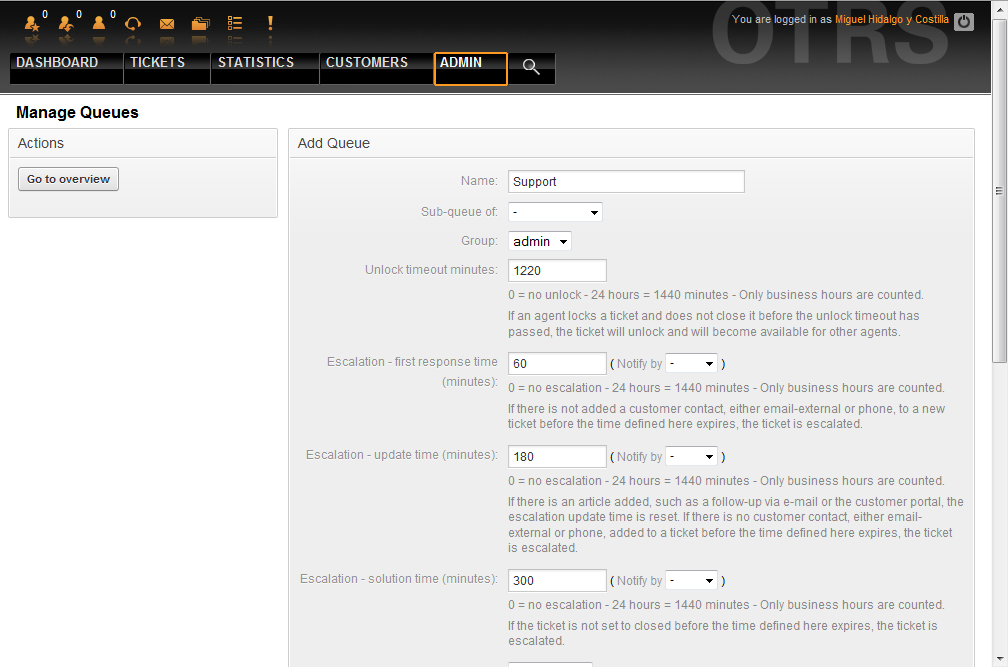Viewport: 1008px width, 667px height.
Task: Open solution time Notify by dropdown
Action: [692, 581]
